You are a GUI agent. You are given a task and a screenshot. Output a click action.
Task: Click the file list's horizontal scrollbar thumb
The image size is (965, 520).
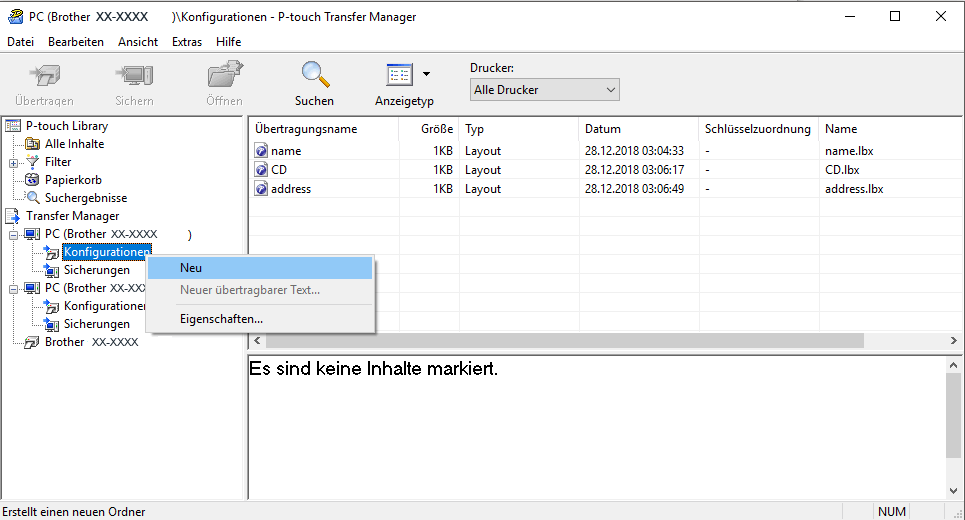pyautogui.click(x=564, y=340)
